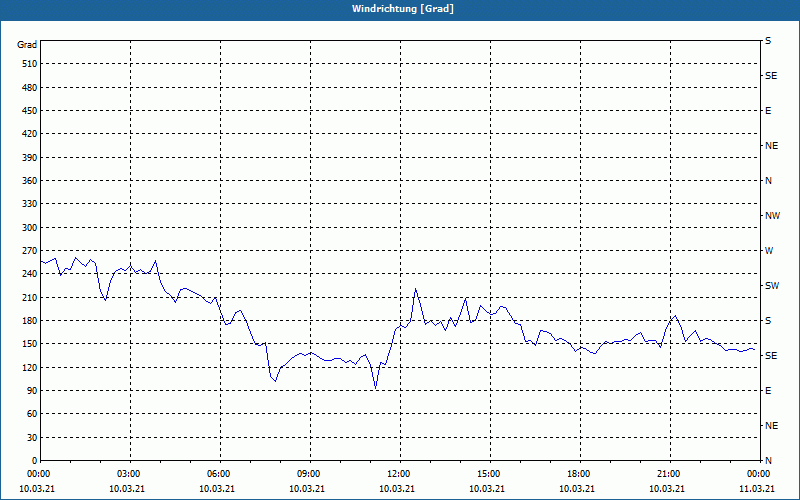This screenshot has width=800, height=500.
Task: Select the 390 y-axis value
Action: pos(30,157)
